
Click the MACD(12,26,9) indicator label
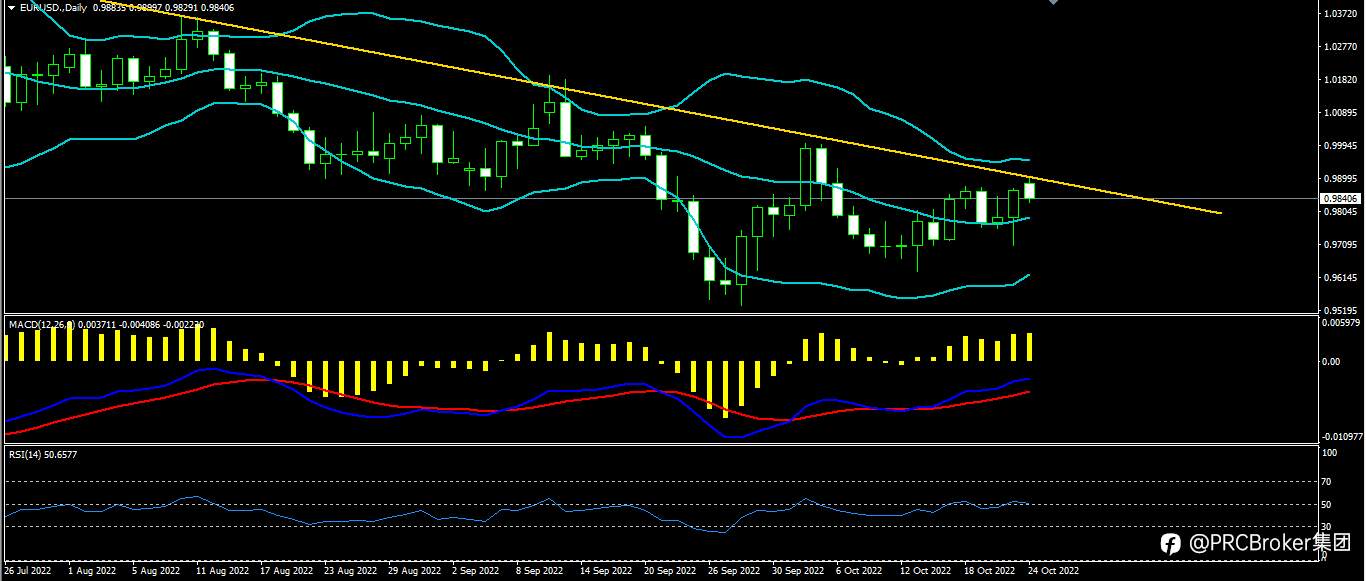(x=42, y=324)
